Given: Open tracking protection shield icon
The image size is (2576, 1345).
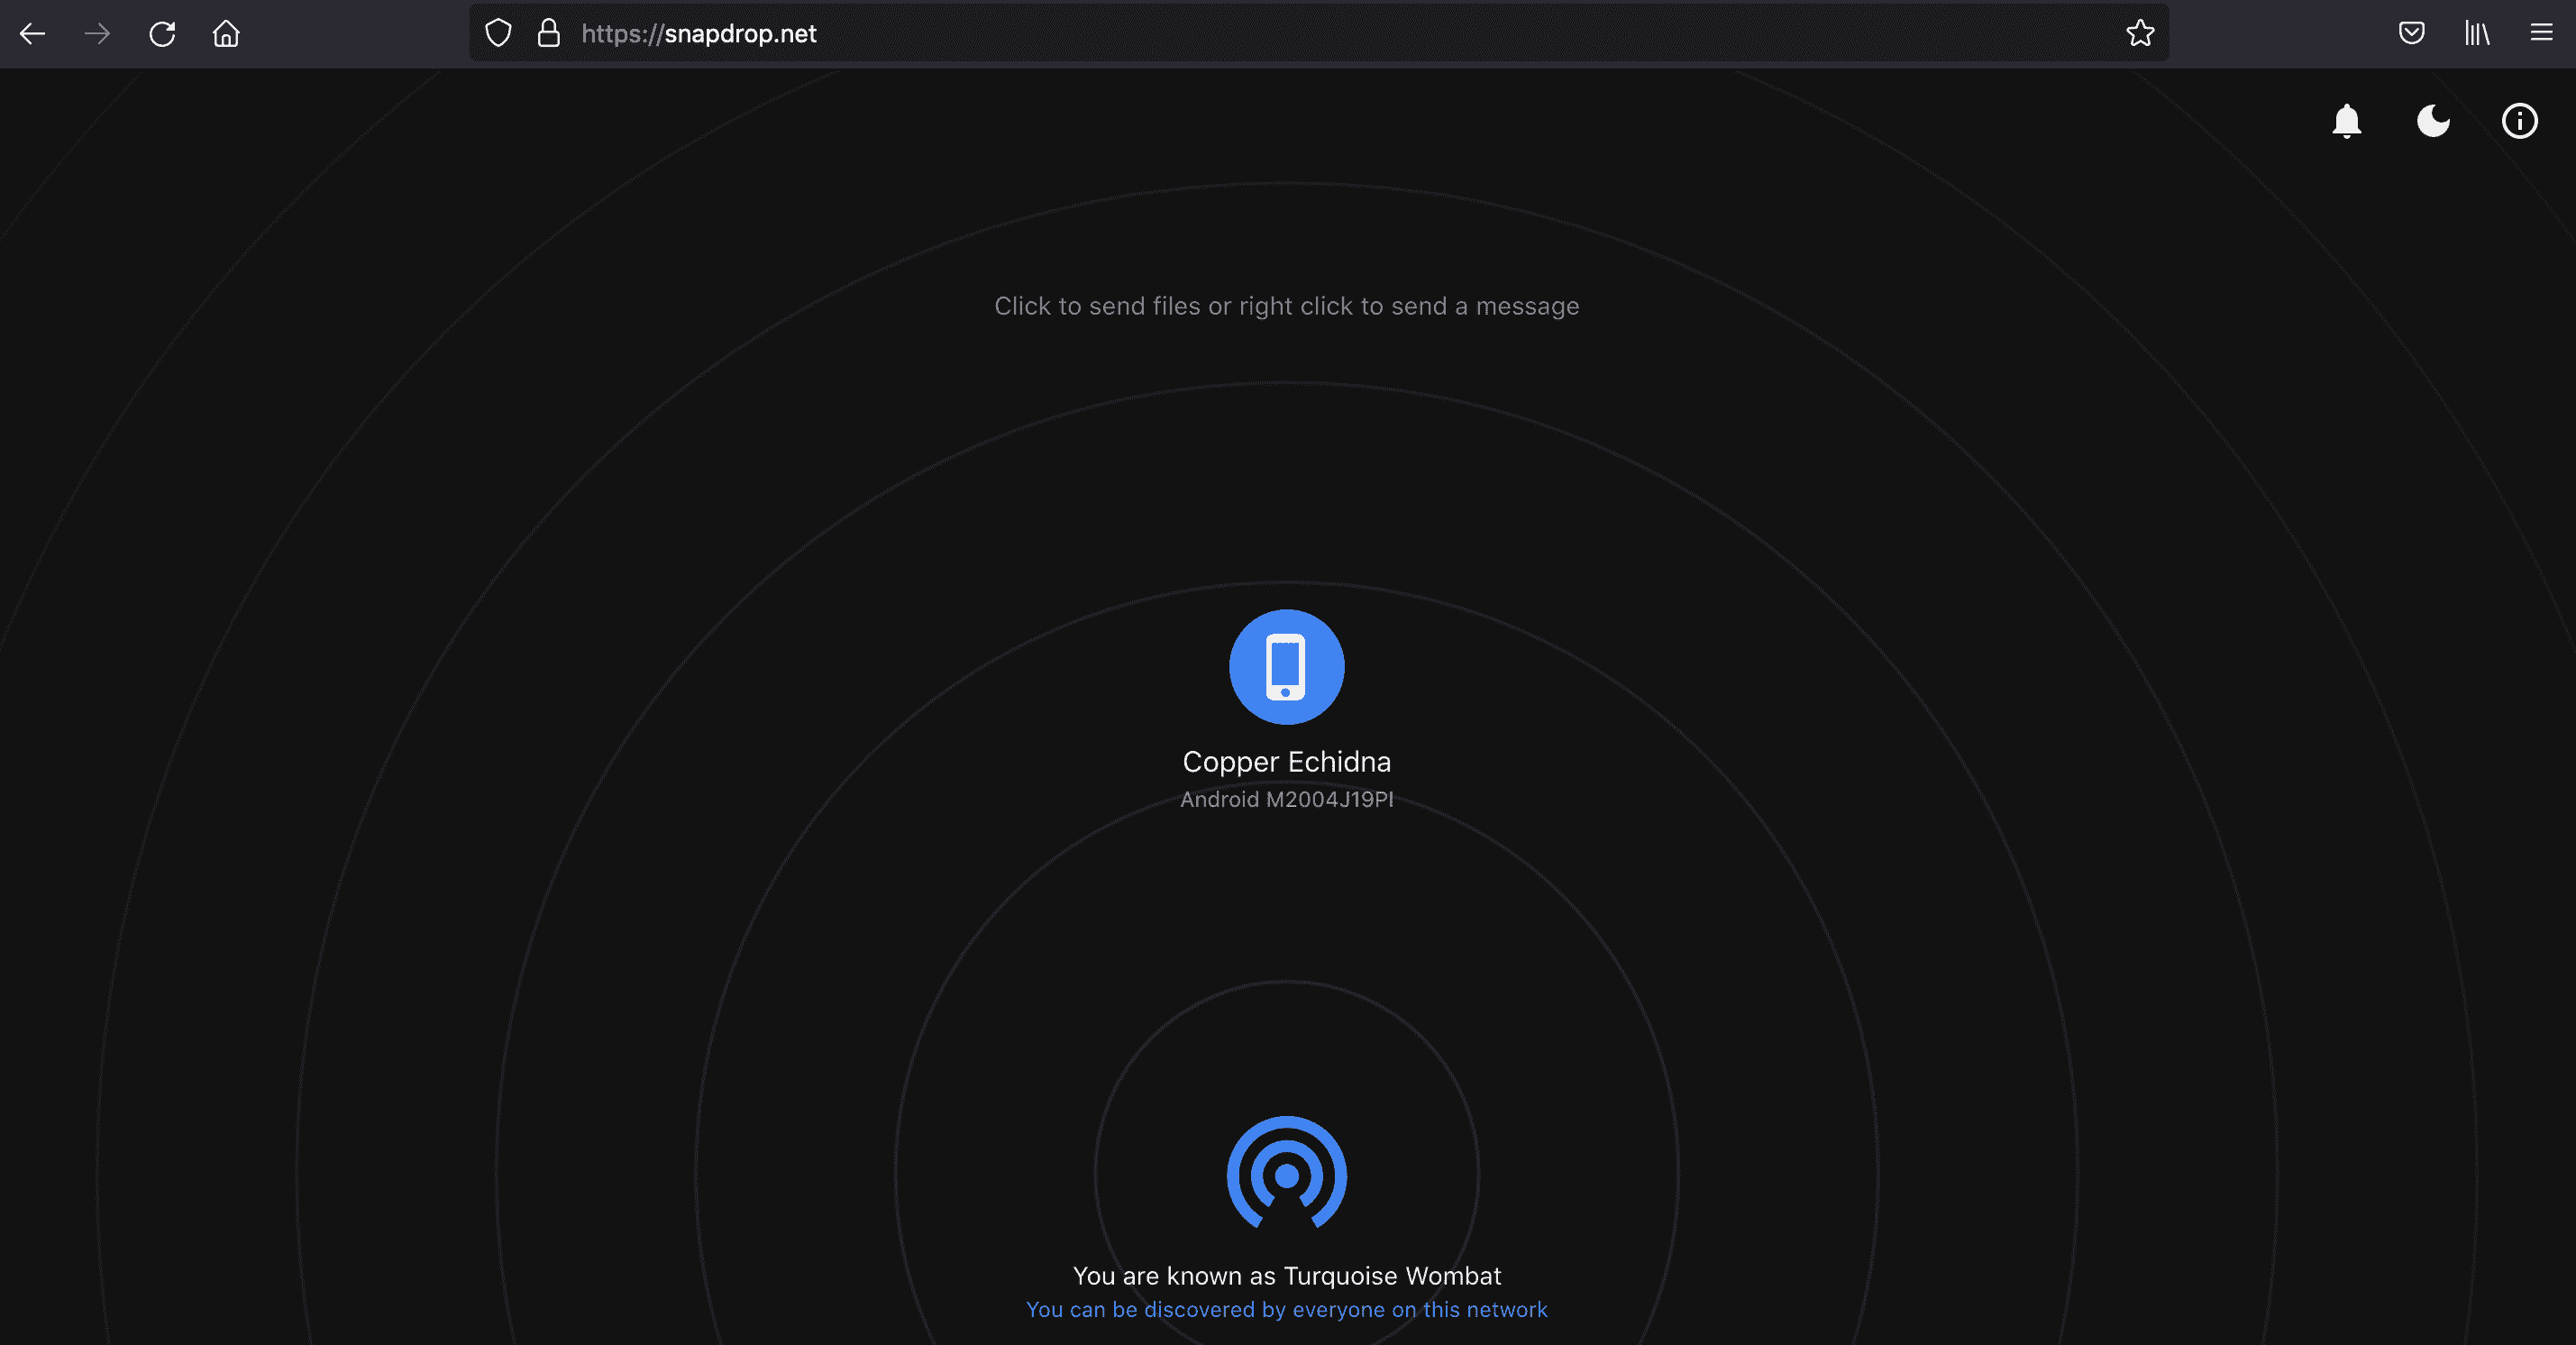Looking at the screenshot, I should (498, 34).
